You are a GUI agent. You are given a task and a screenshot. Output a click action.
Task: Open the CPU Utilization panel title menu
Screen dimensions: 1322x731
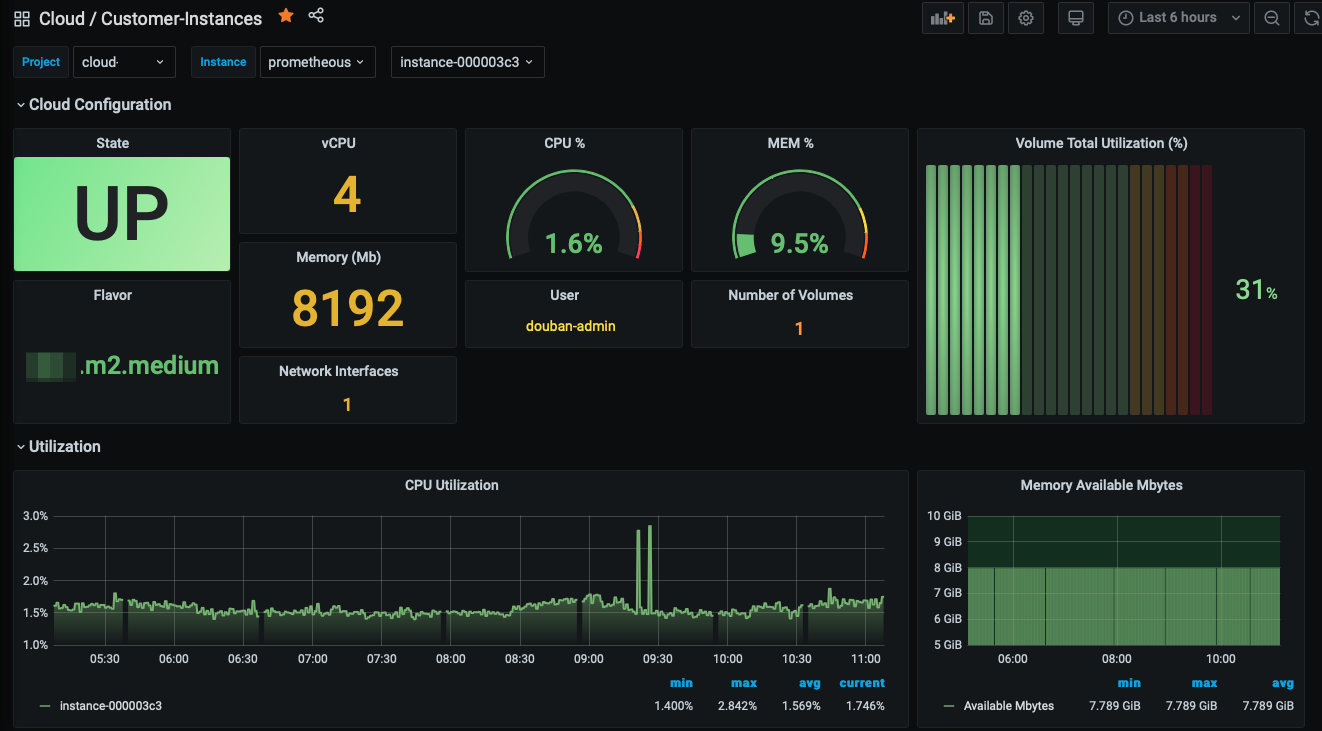tap(452, 485)
